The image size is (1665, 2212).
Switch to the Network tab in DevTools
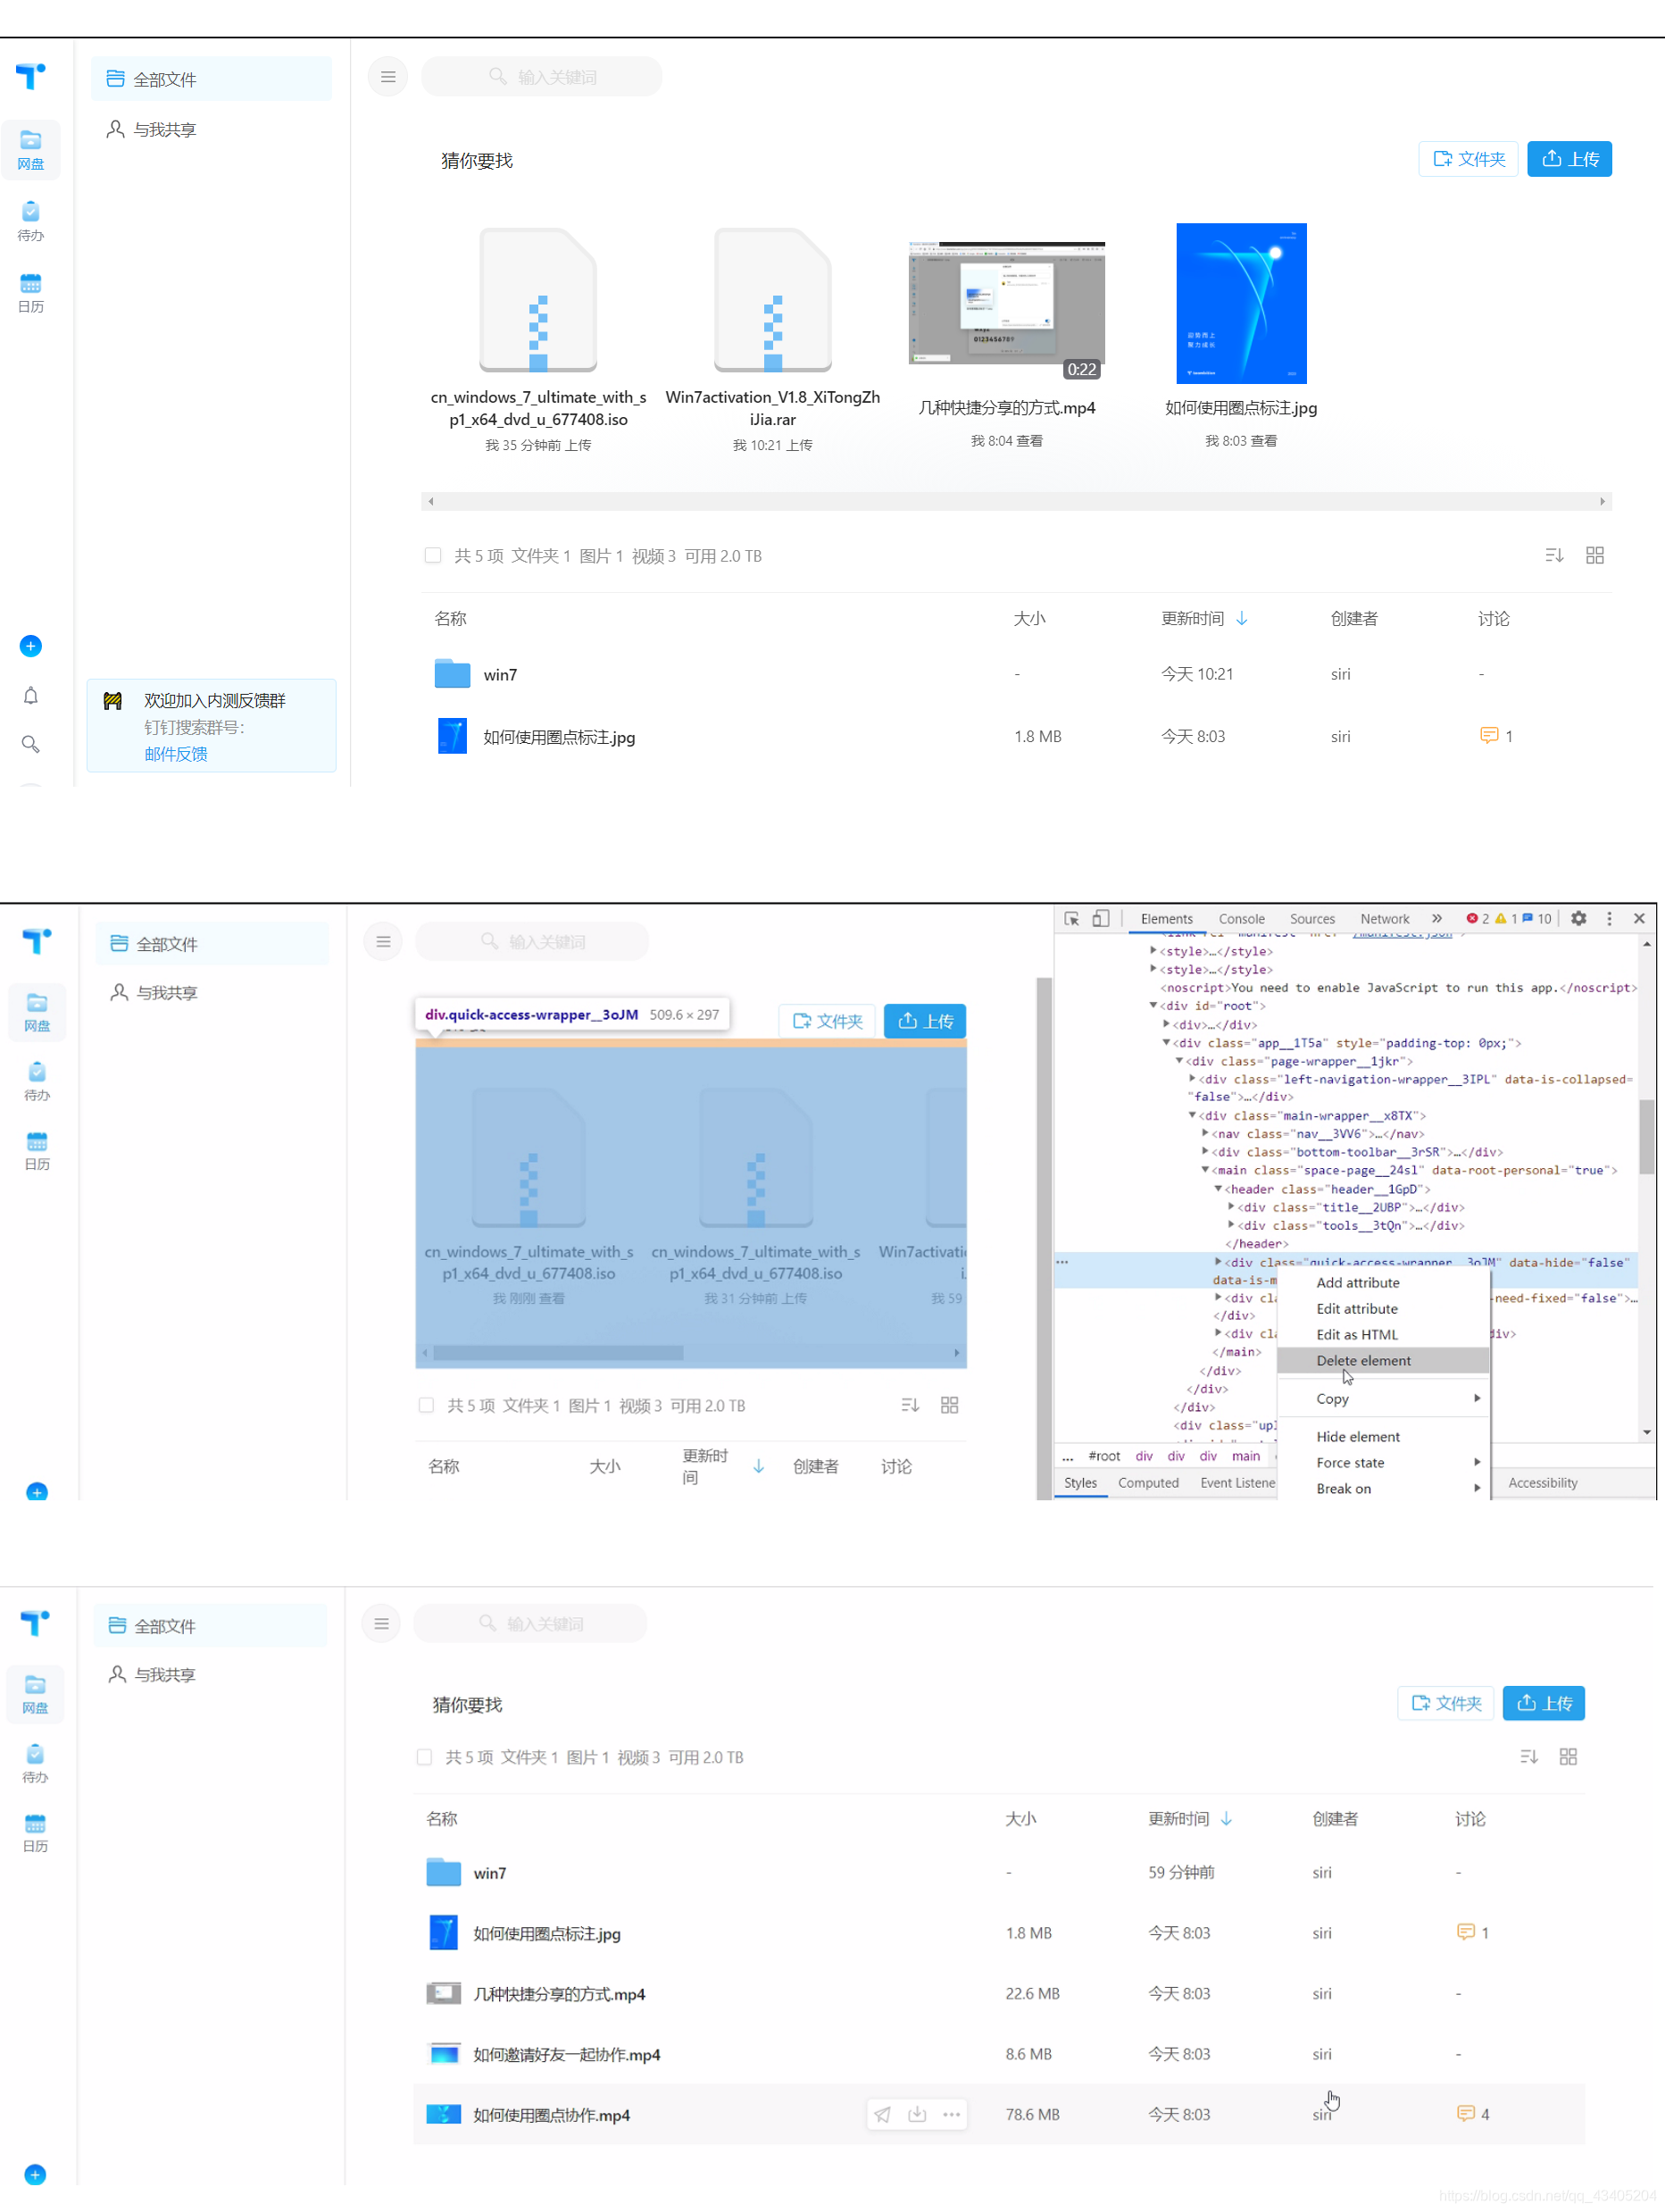1384,918
